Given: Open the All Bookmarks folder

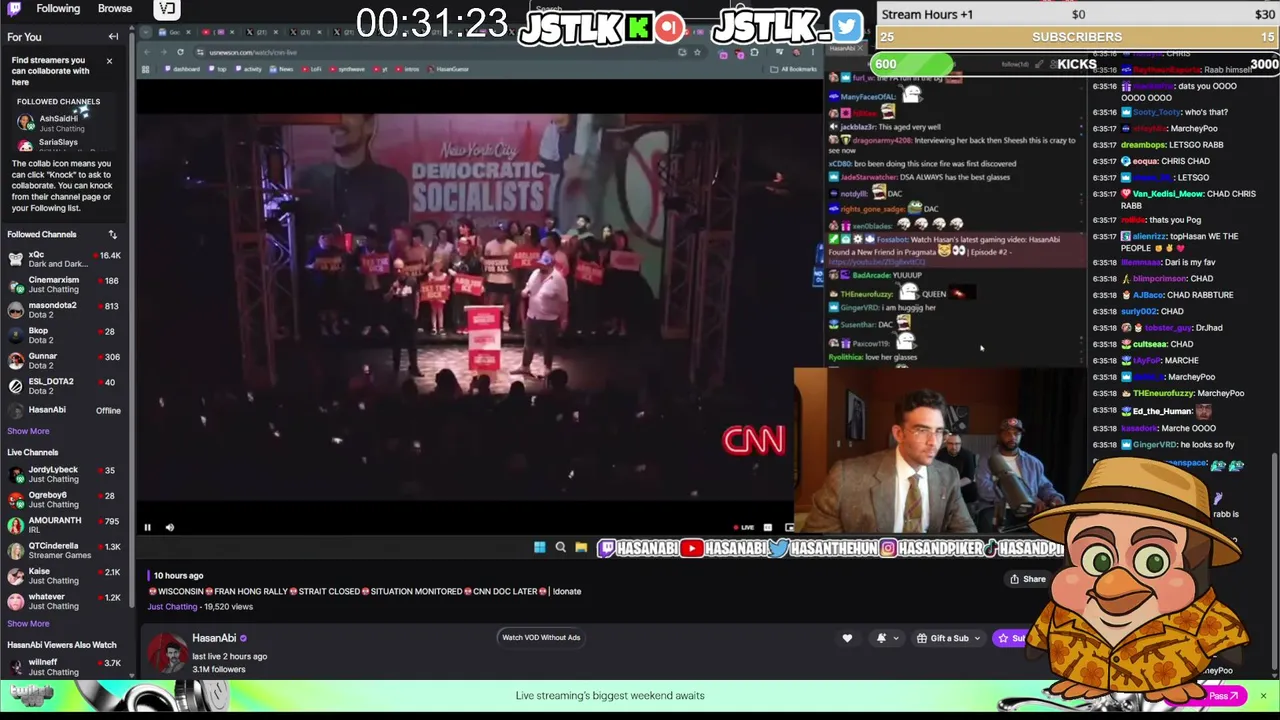Looking at the screenshot, I should pos(793,69).
